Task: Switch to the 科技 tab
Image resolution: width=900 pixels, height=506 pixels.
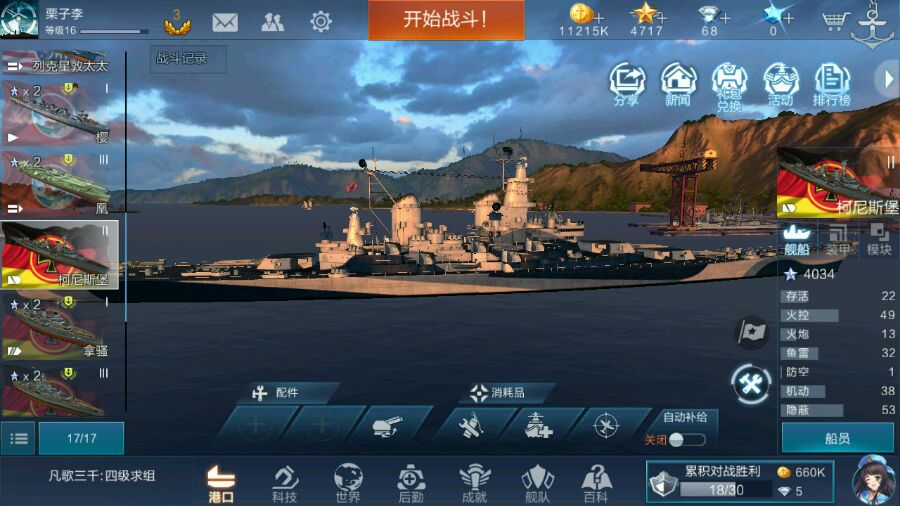Action: click(285, 484)
